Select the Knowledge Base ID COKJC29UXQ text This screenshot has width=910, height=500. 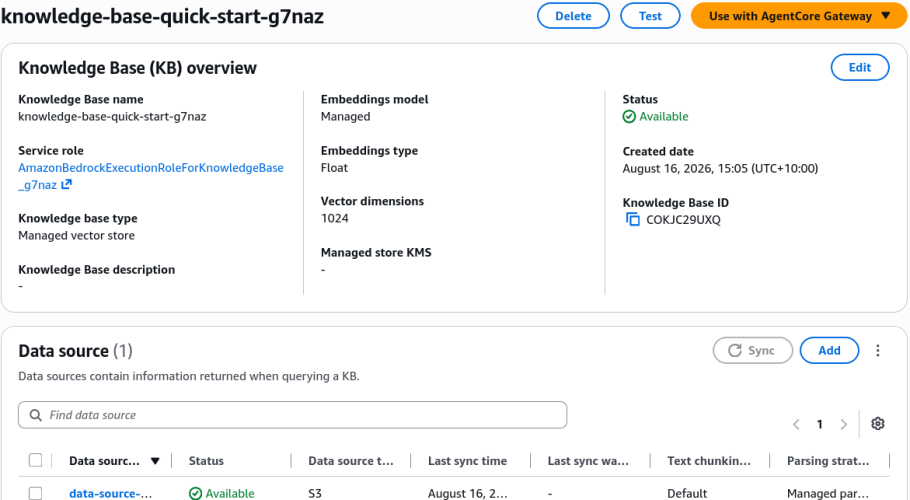click(683, 220)
